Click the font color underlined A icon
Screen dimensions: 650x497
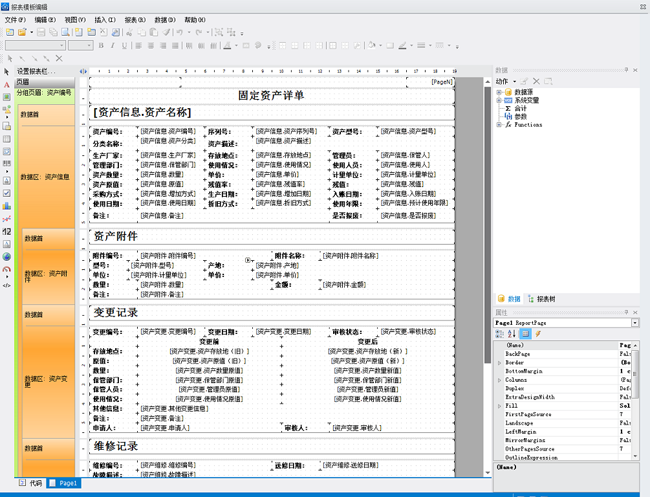point(228,46)
